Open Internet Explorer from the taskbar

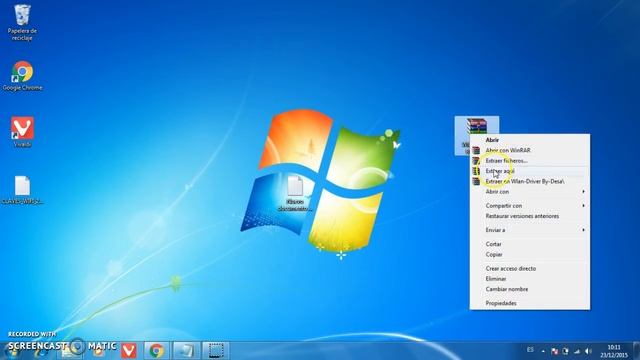pyautogui.click(x=40, y=351)
